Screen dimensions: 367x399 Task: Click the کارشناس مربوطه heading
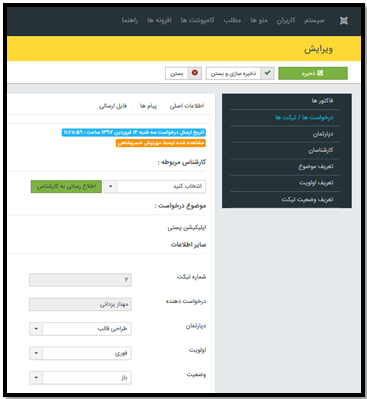182,162
